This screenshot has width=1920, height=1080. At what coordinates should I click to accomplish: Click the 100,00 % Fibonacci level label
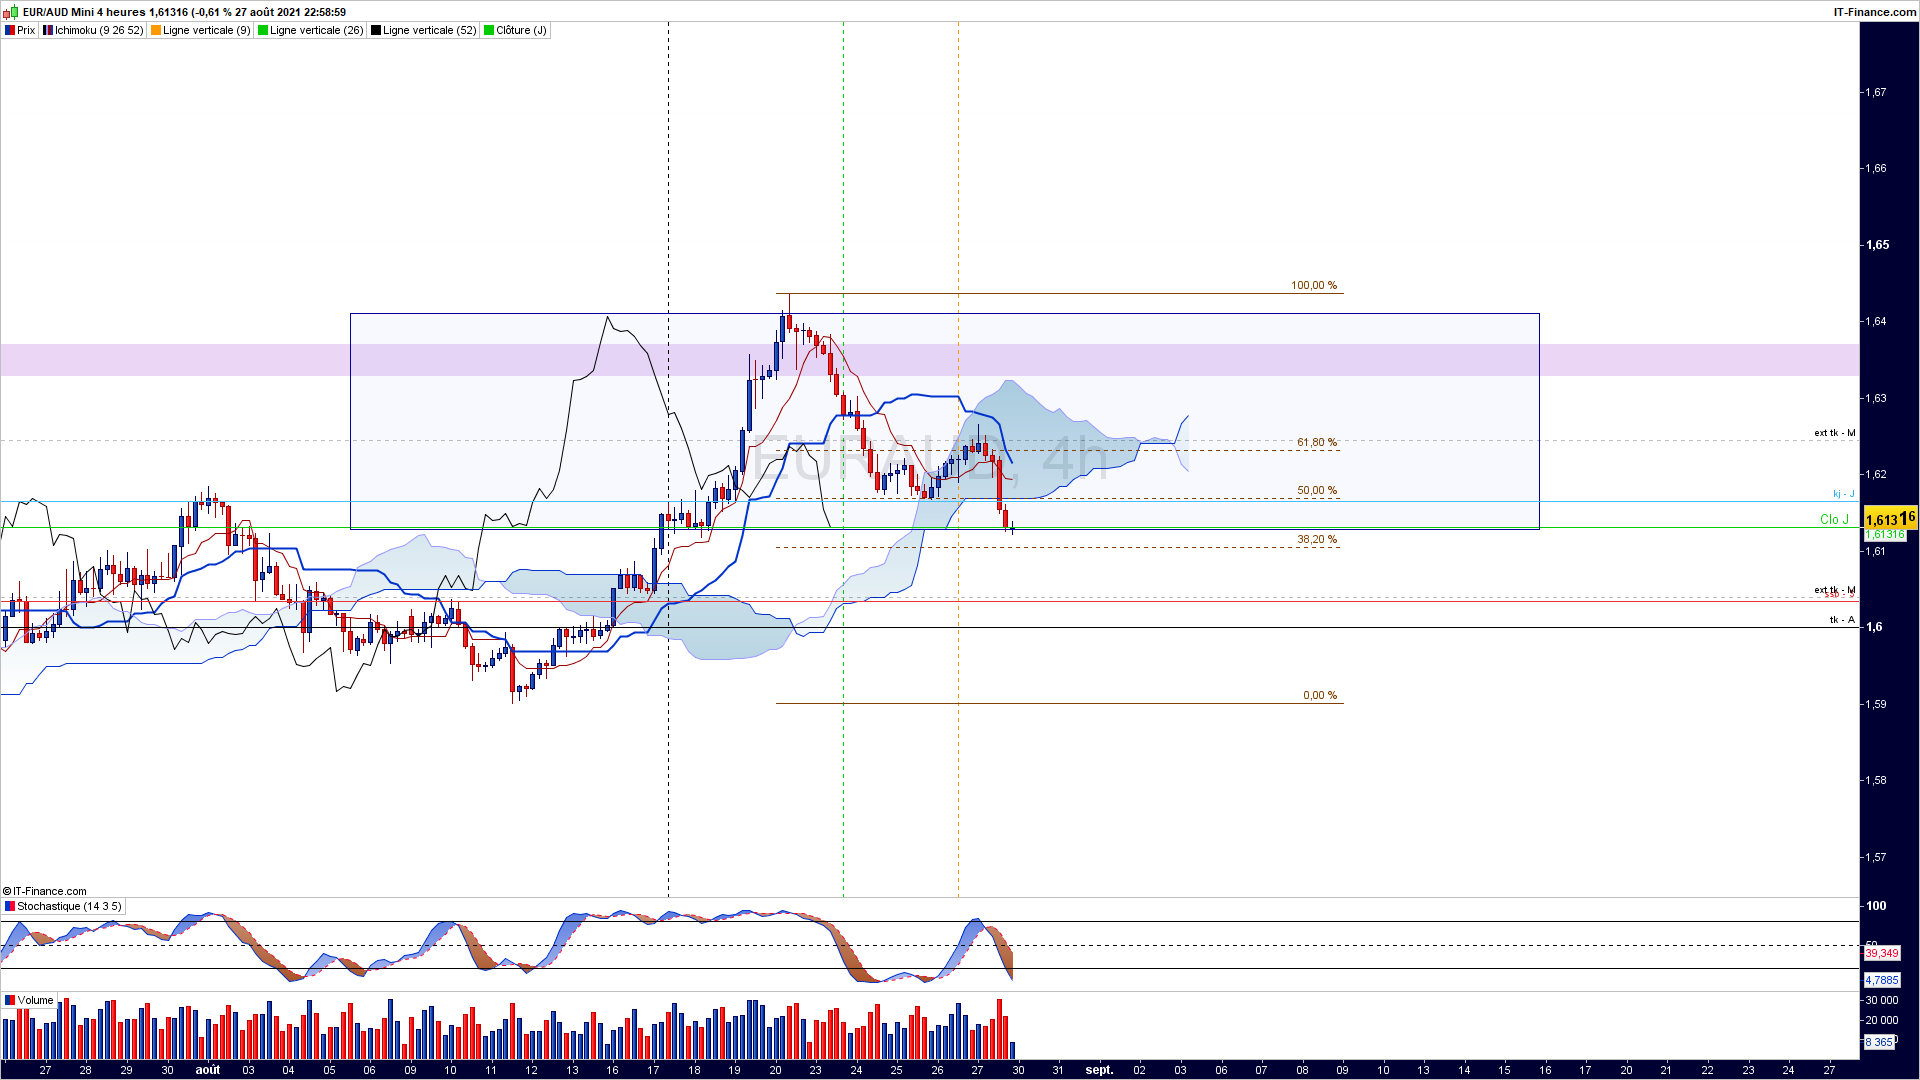coord(1314,285)
